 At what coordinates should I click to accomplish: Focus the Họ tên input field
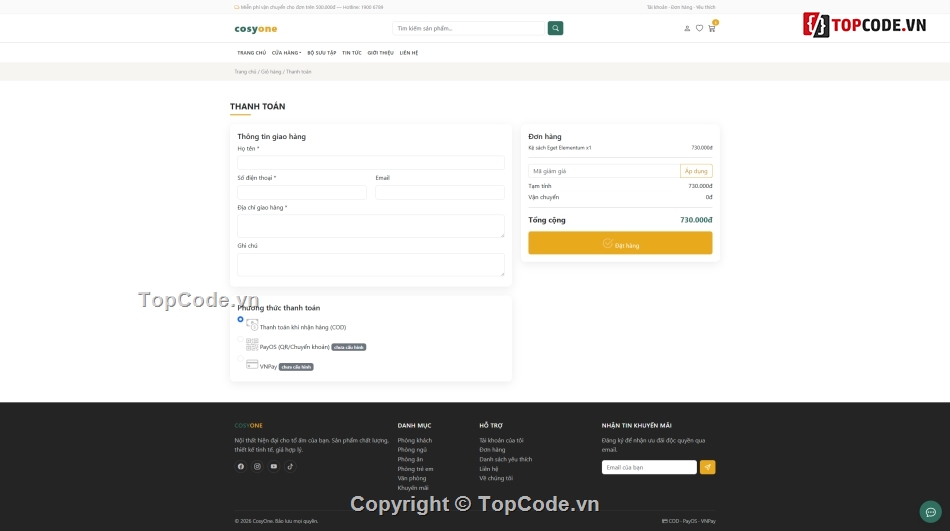pyautogui.click(x=371, y=162)
